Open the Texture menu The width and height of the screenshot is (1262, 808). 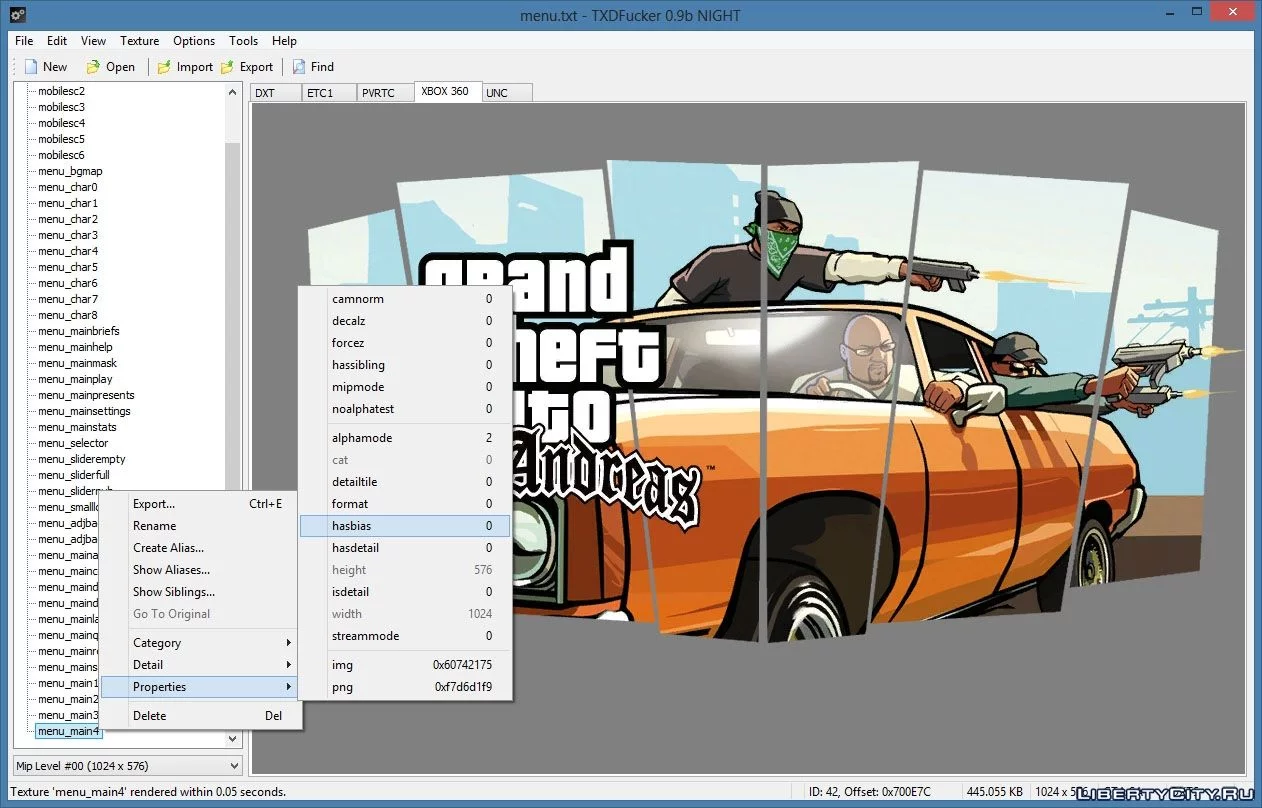point(139,41)
